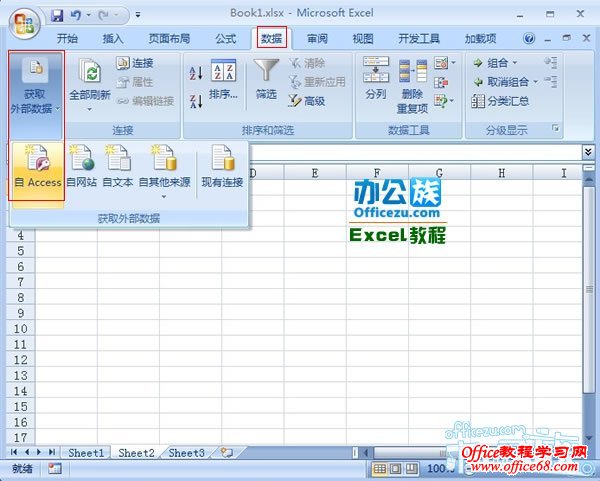Open the 排序 dialog
The image size is (600, 481).
[x=223, y=80]
